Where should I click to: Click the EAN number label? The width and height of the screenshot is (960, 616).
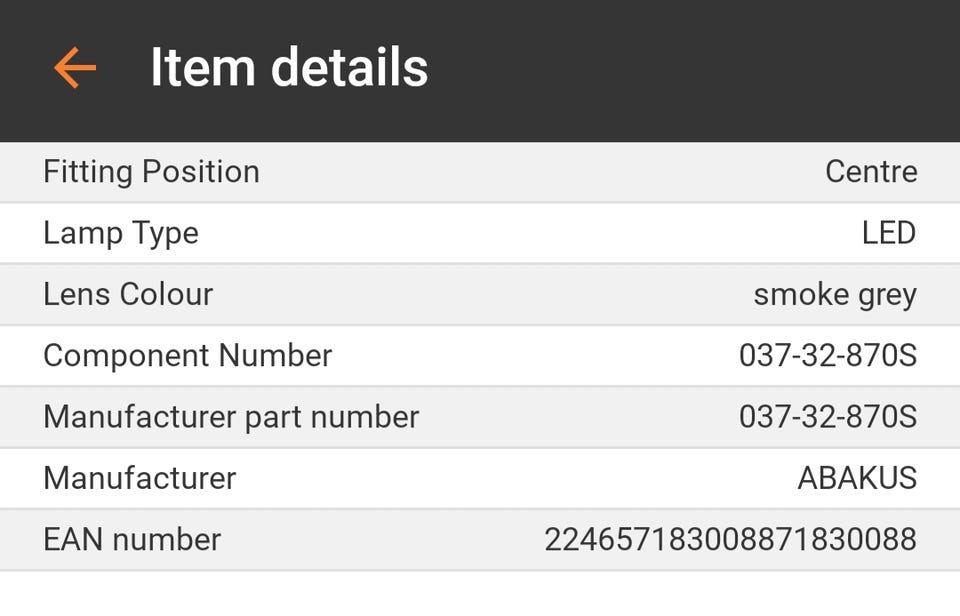pyautogui.click(x=132, y=539)
